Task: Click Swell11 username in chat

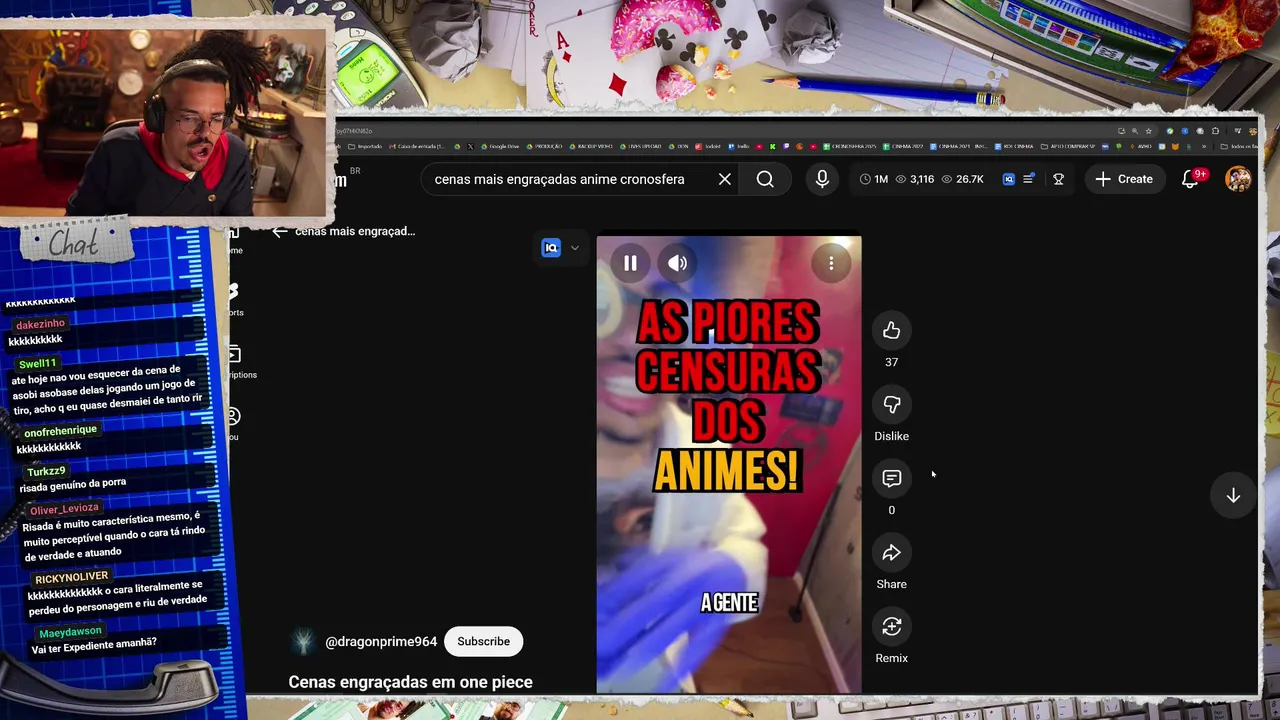Action: (x=37, y=363)
